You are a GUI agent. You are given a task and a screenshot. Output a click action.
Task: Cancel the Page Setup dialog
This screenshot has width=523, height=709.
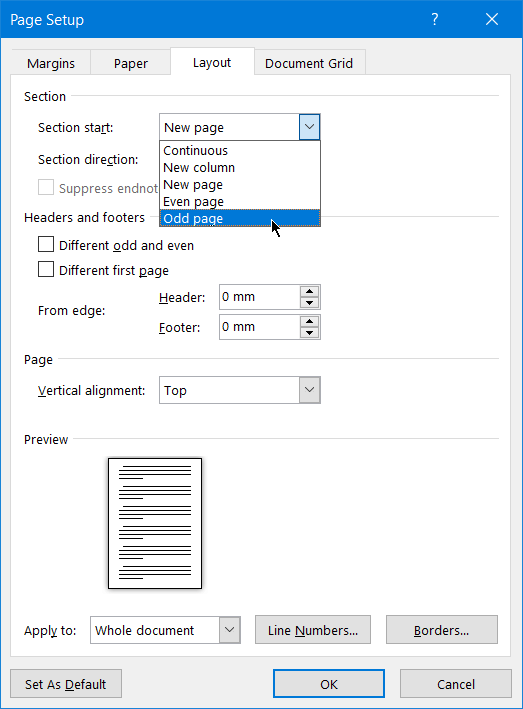tap(456, 684)
